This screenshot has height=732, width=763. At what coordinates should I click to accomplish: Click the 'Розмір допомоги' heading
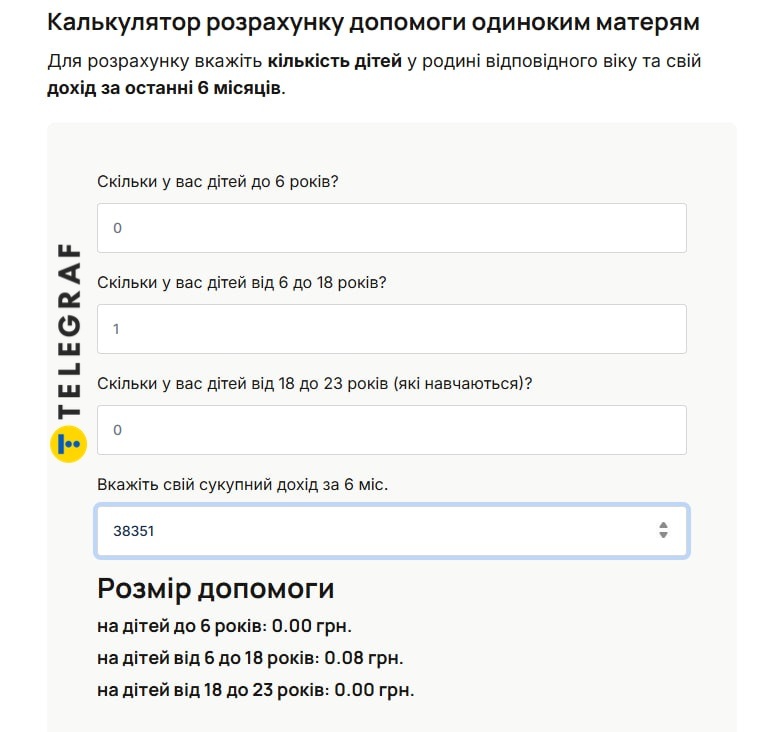215,588
